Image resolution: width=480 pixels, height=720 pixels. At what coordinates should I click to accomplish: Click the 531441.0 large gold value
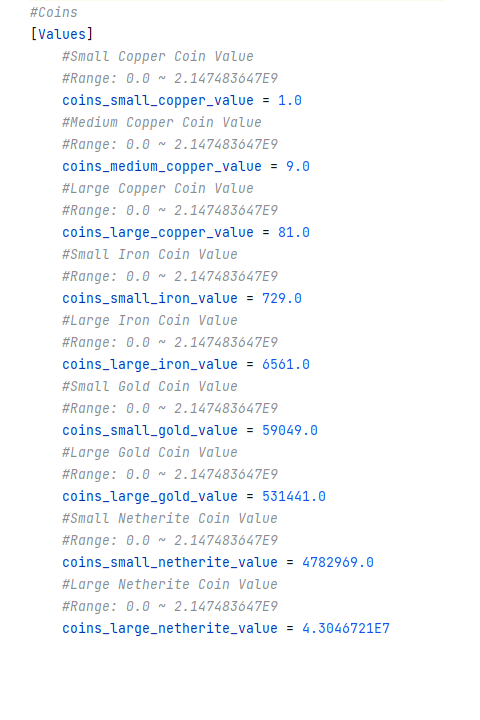point(294,497)
